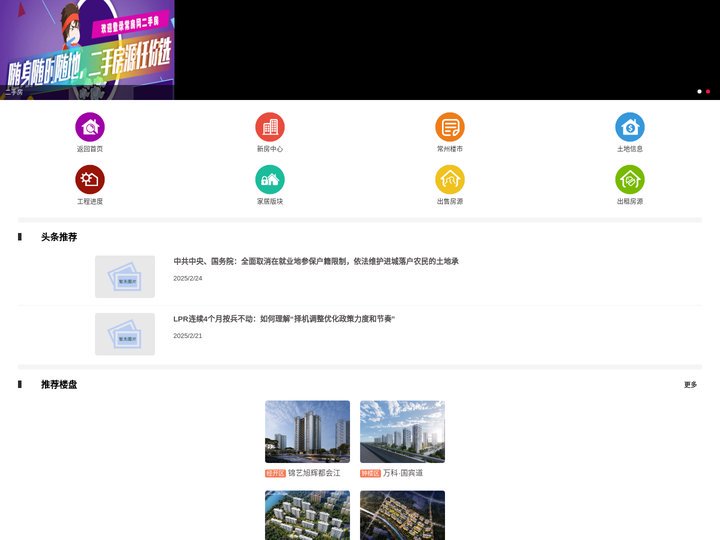Open headline 中共中央、国务院 全面取消在就业地参保户籍限制
This screenshot has width=720, height=540.
pos(316,261)
